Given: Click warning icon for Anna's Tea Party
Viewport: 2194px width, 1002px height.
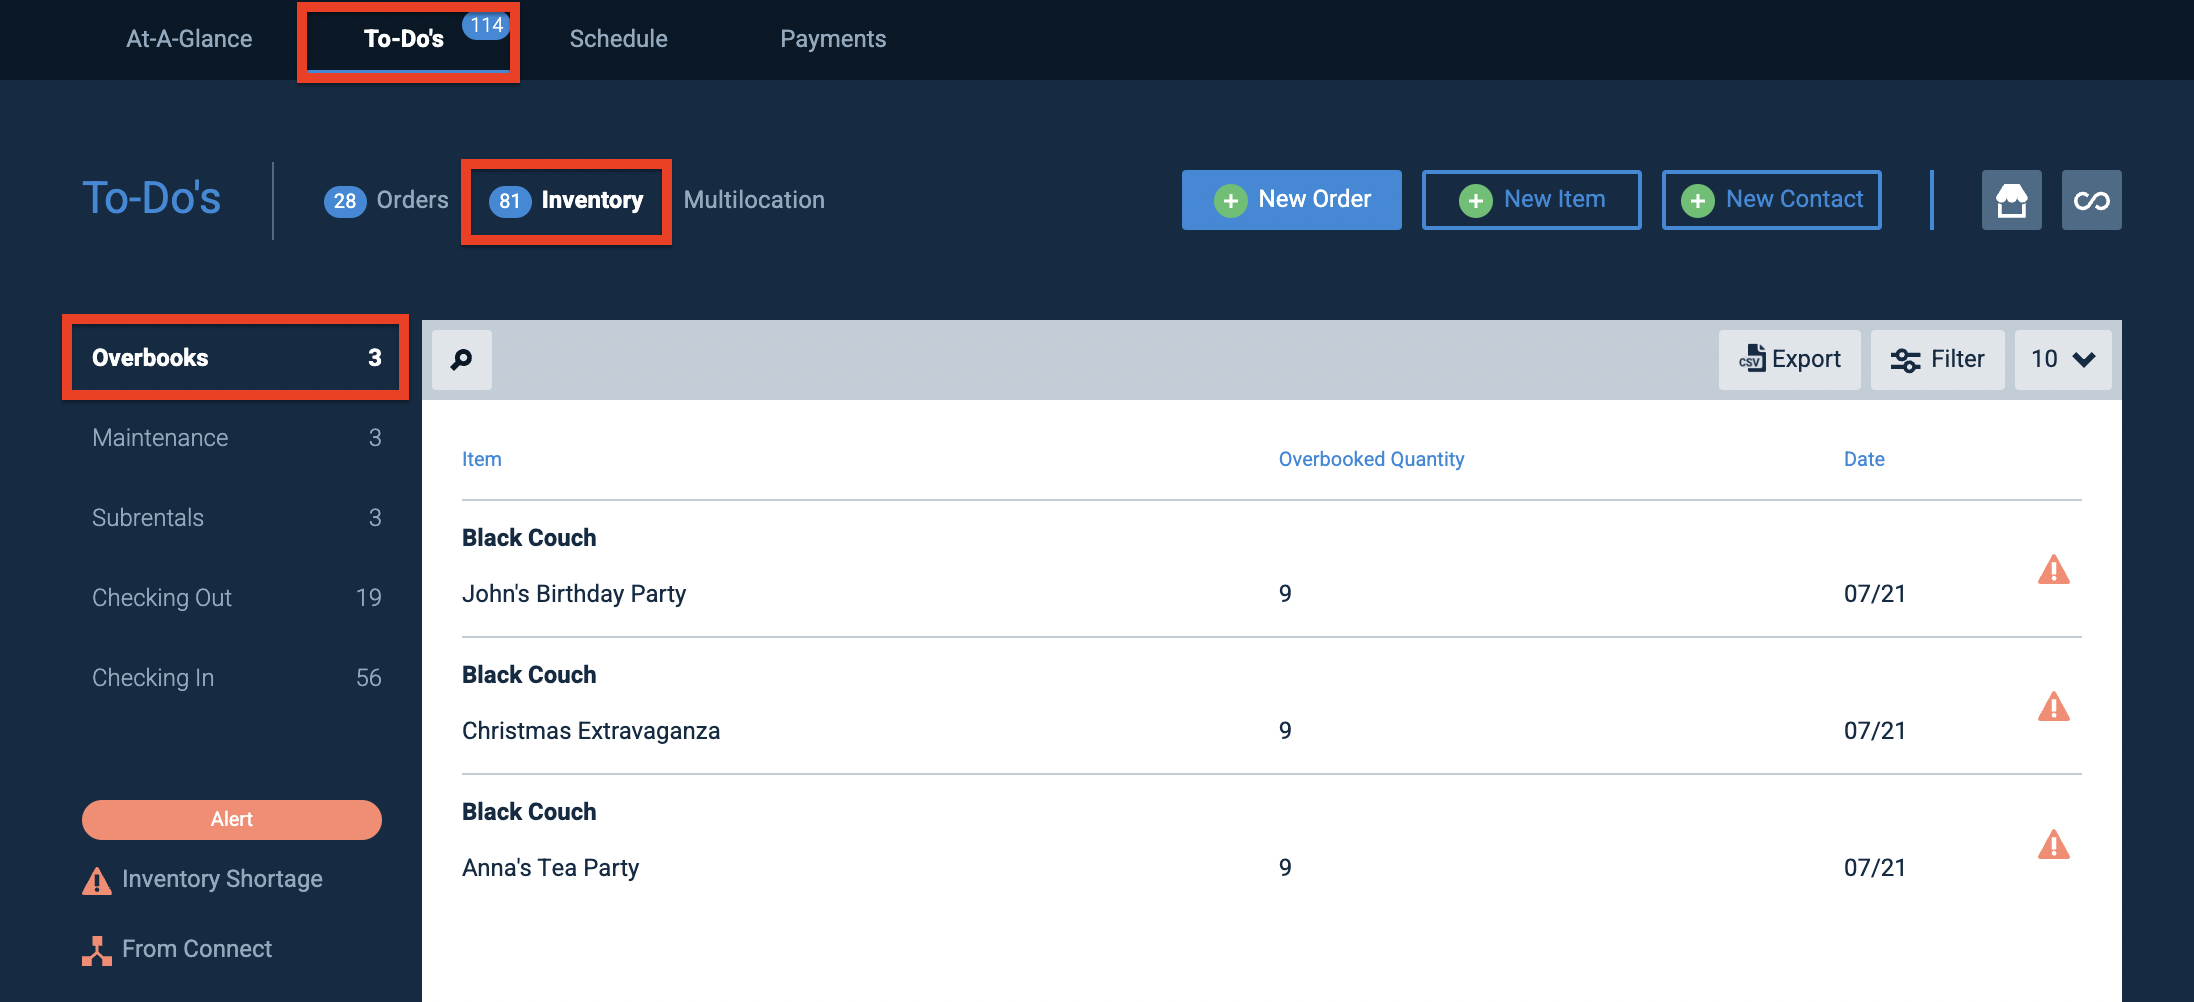Looking at the screenshot, I should pyautogui.click(x=2053, y=844).
